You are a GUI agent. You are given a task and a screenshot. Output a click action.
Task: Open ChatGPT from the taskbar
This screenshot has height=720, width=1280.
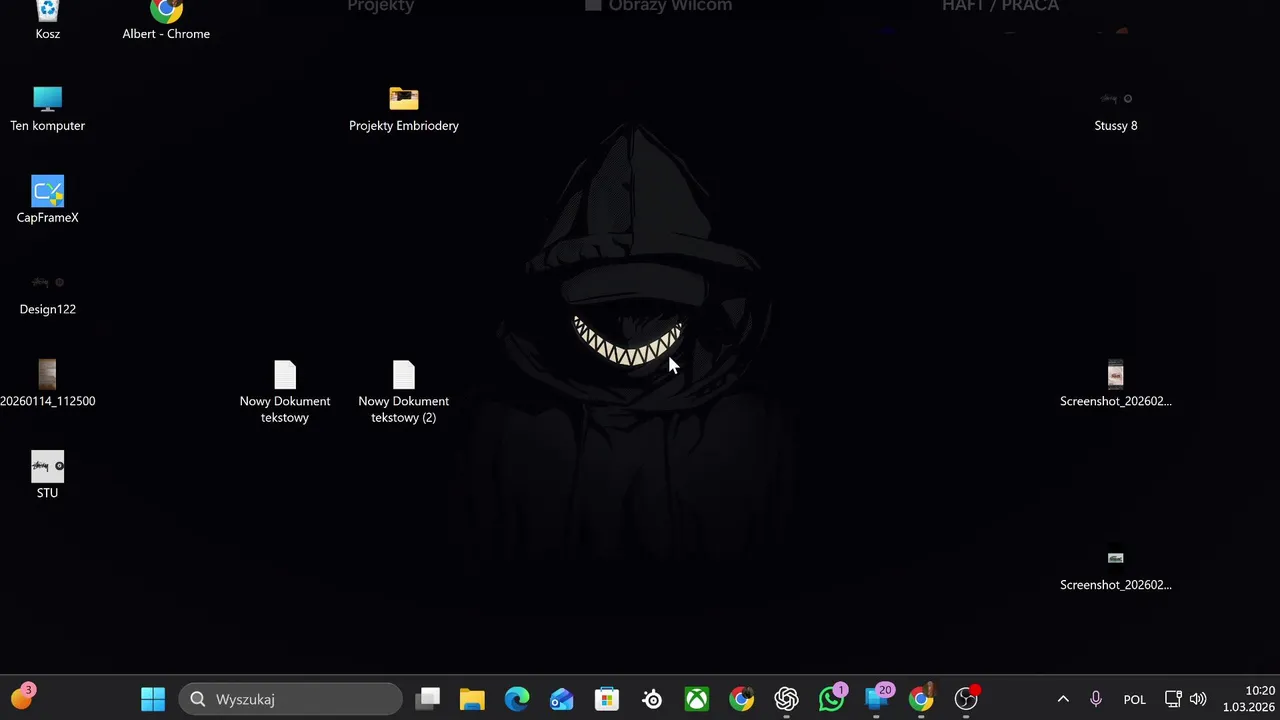(787, 699)
